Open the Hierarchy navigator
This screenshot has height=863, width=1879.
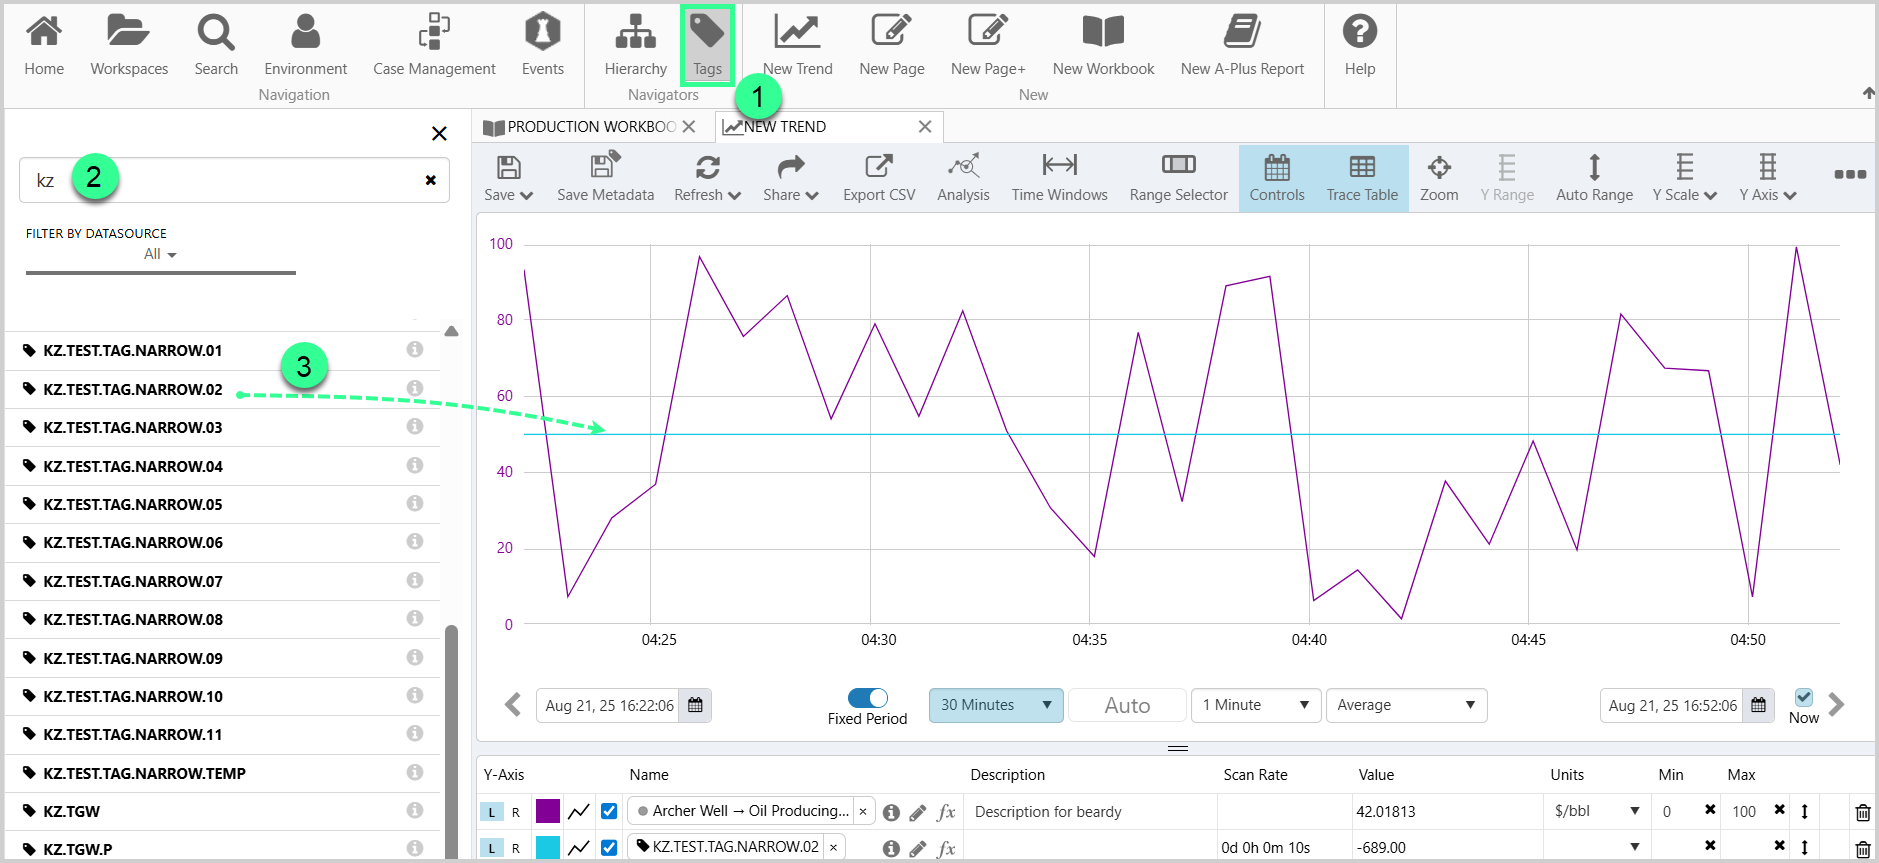click(x=635, y=45)
